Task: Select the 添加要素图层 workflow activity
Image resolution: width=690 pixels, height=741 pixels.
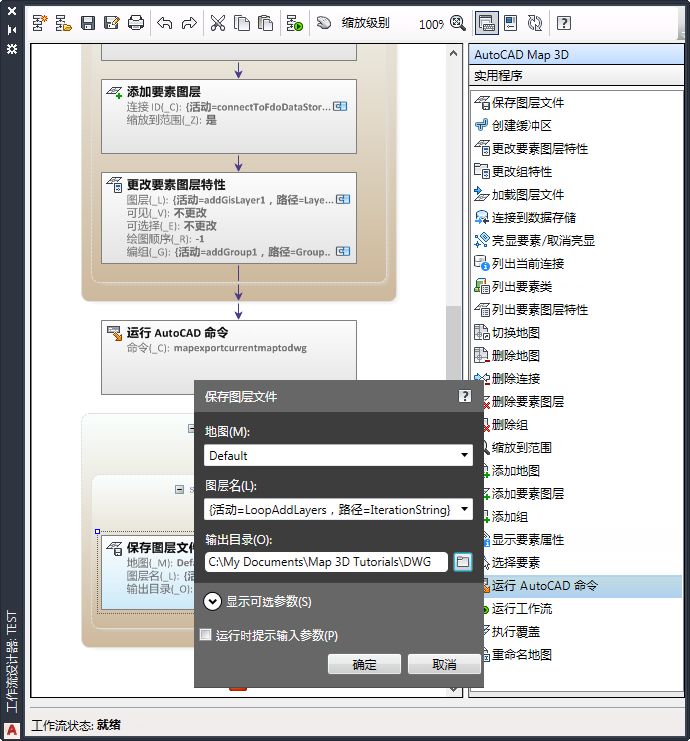Action: [229, 116]
